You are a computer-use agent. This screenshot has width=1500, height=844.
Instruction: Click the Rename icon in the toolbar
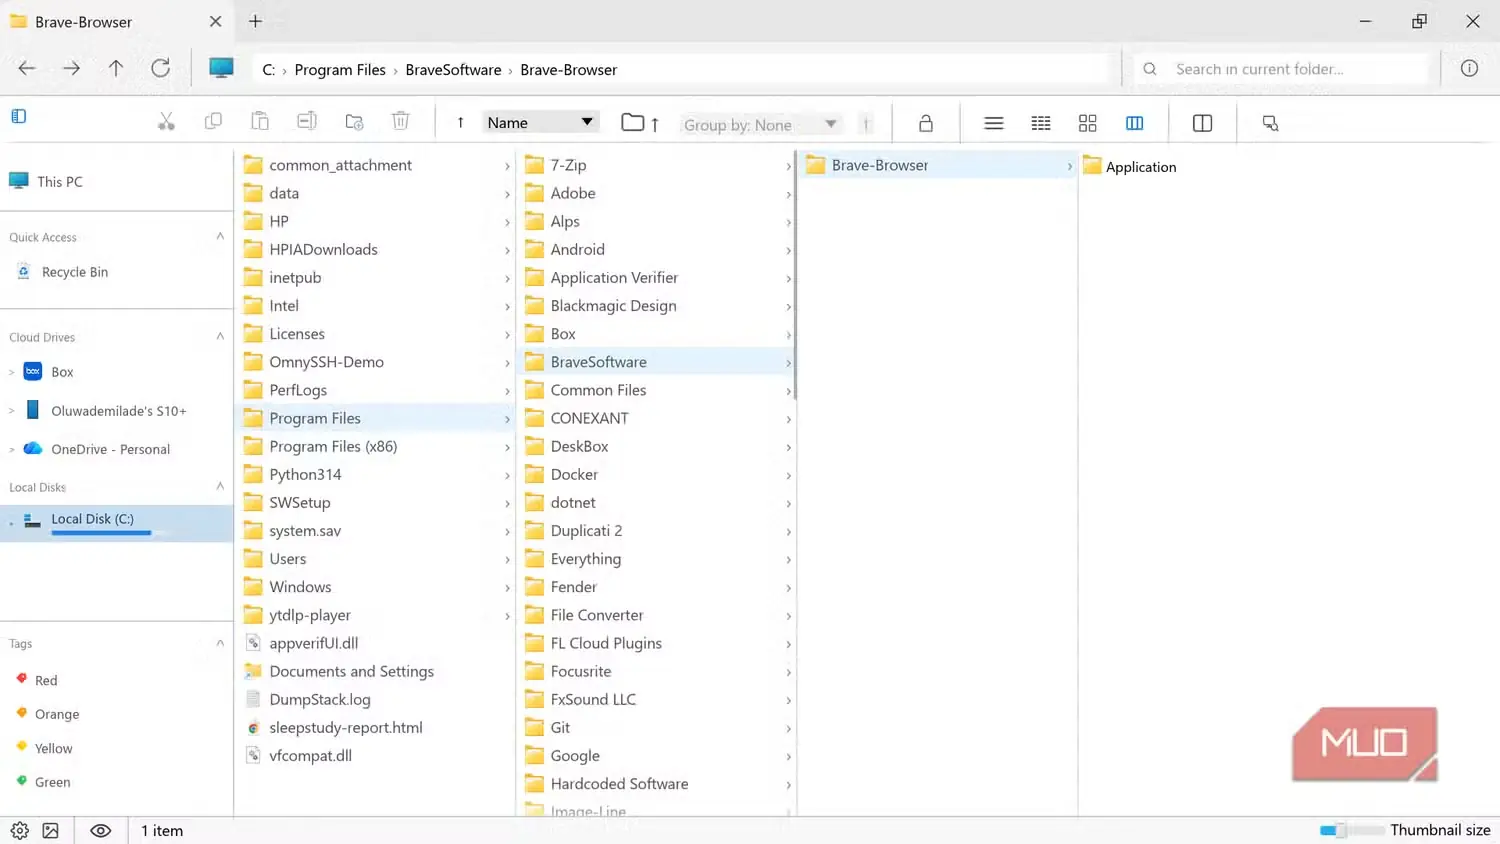pos(307,122)
